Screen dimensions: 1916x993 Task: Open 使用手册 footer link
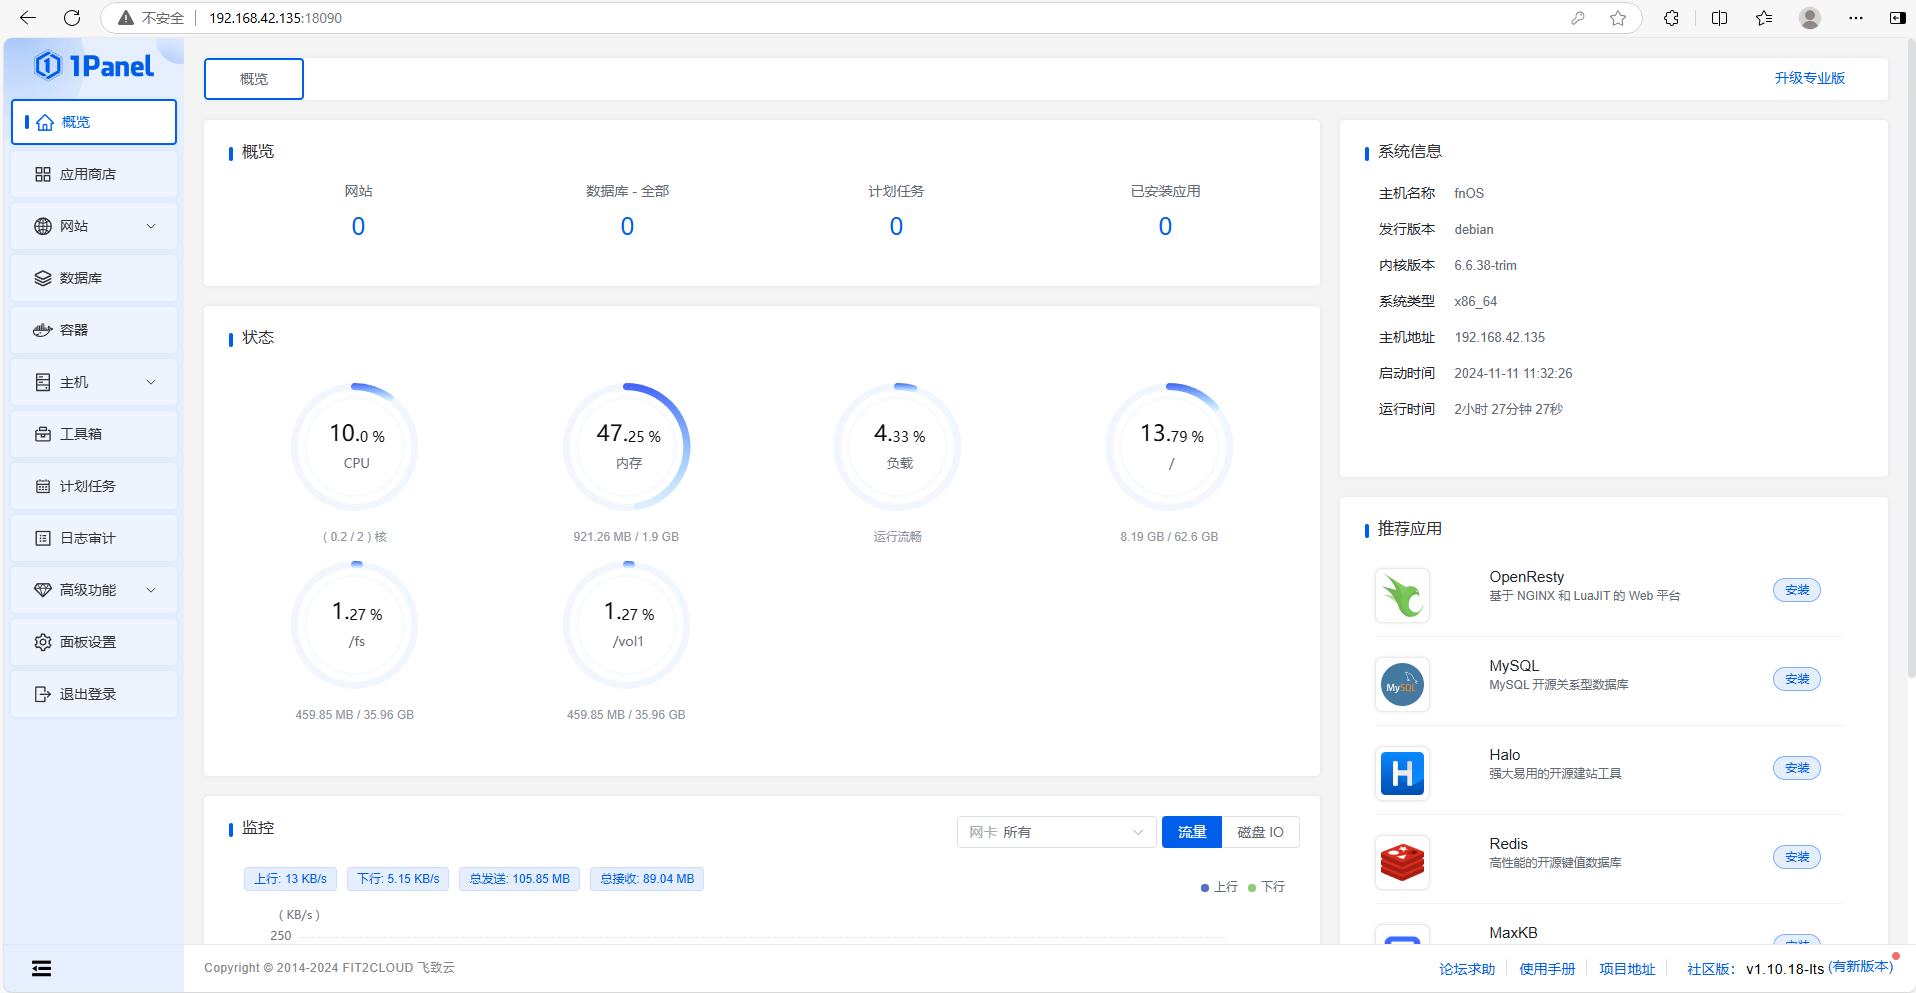[1547, 969]
